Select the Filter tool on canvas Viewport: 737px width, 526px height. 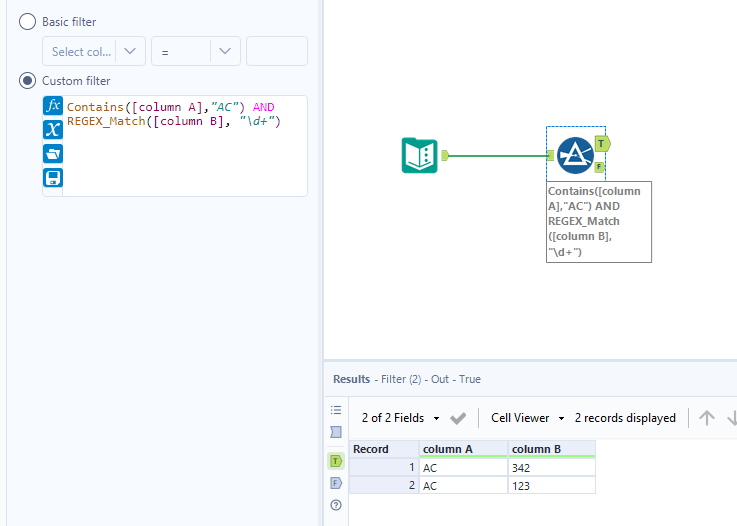[x=575, y=155]
